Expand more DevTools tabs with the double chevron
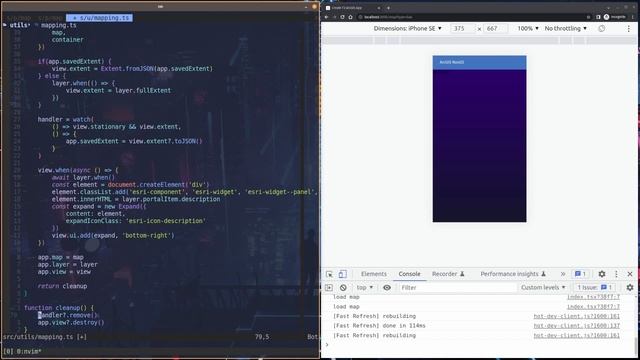The height and width of the screenshot is (360, 640). pyautogui.click(x=563, y=274)
